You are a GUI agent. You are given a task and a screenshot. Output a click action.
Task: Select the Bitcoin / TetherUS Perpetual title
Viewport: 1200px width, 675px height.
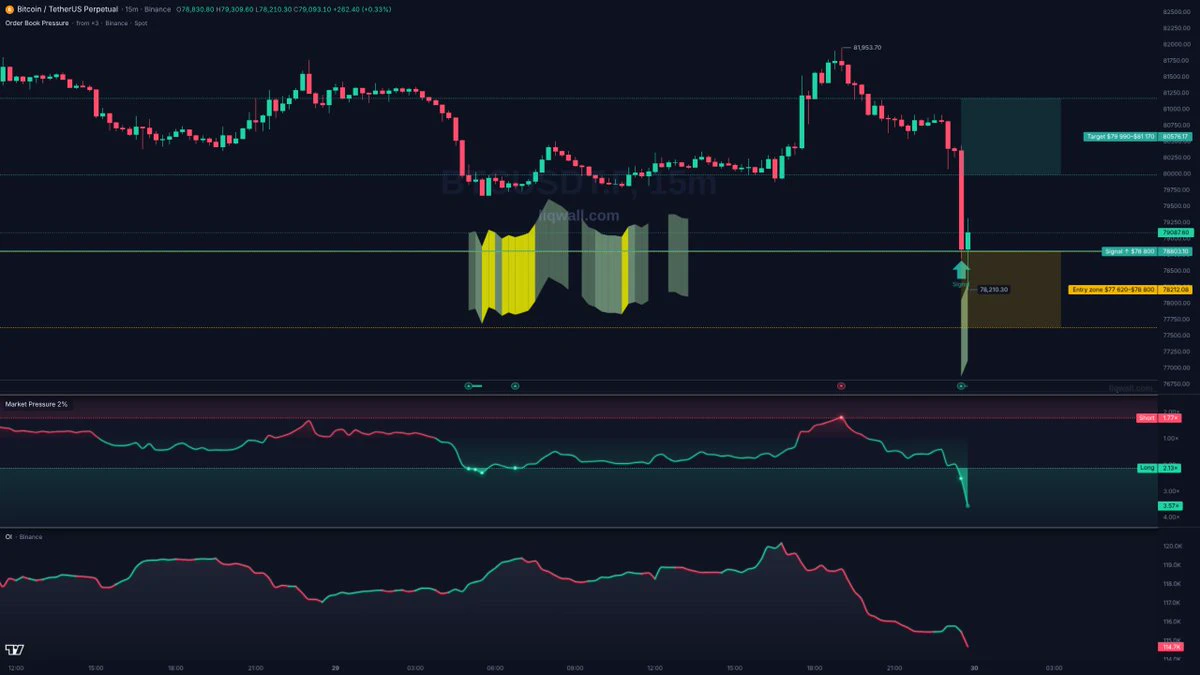[69, 9]
